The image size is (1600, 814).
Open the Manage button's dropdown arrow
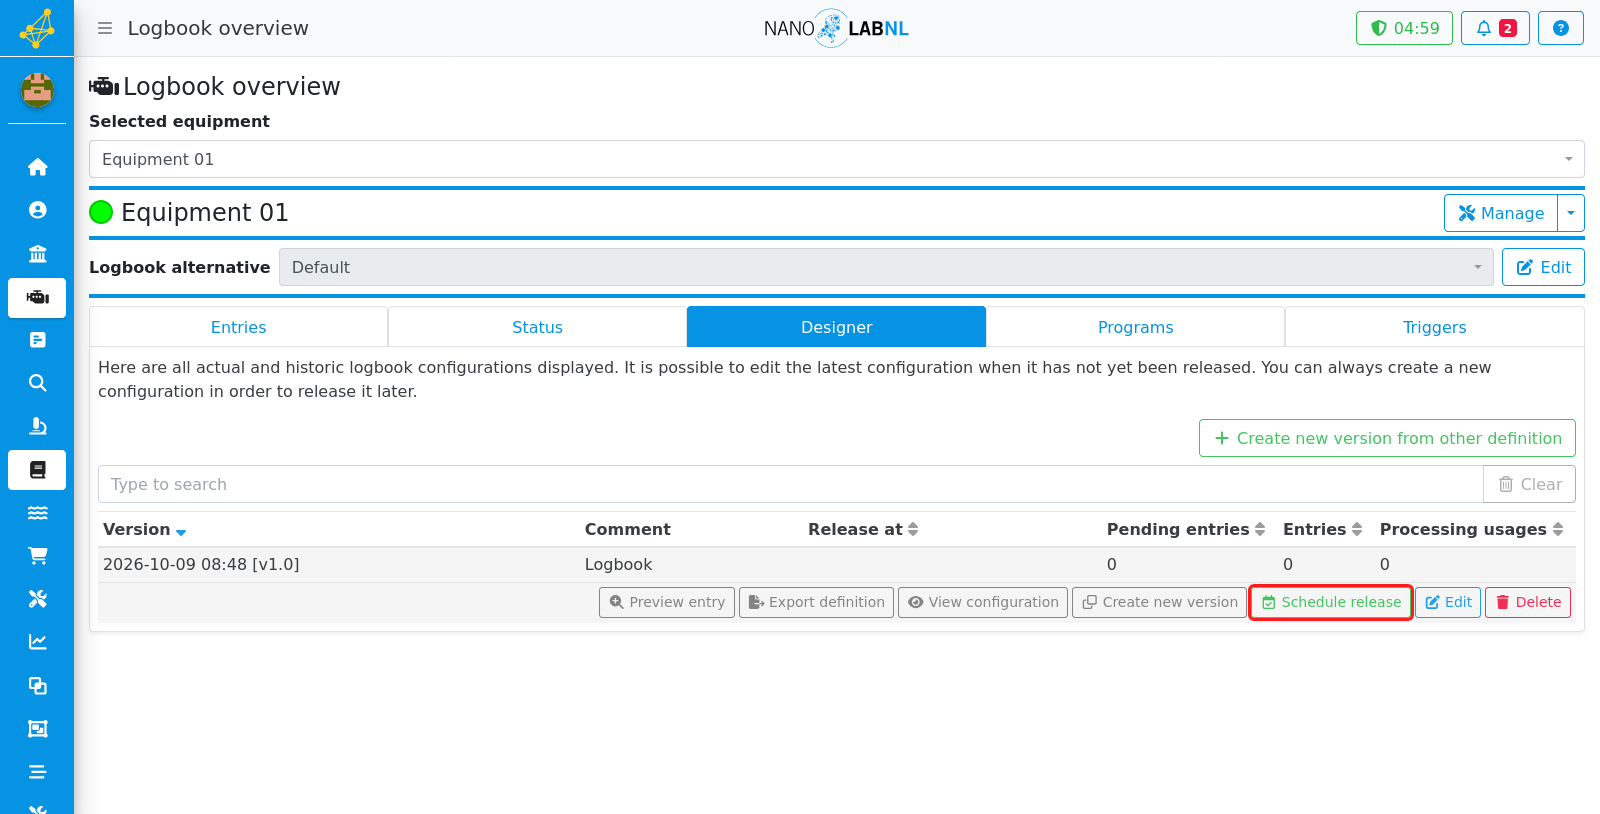pos(1571,213)
